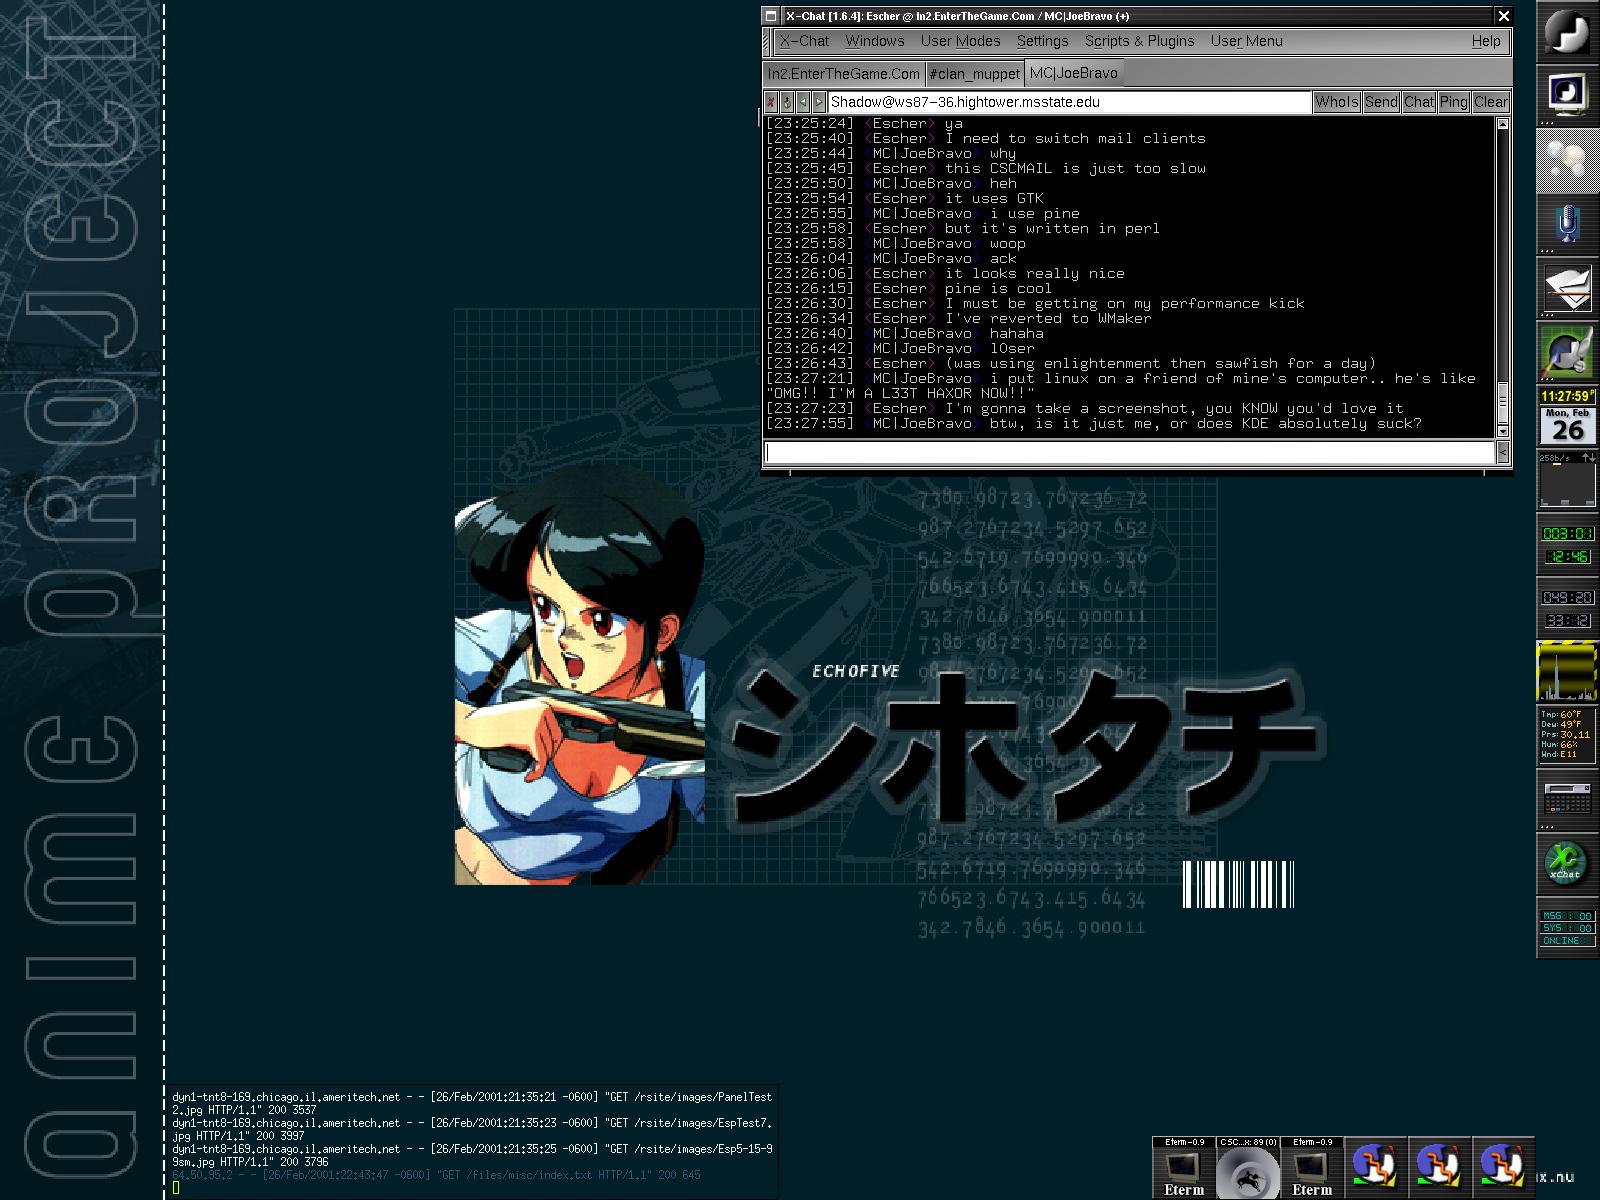Image resolution: width=1600 pixels, height=1200 pixels.
Task: Click message 'this CSCMAIL is just too slow'
Action: click(1075, 169)
